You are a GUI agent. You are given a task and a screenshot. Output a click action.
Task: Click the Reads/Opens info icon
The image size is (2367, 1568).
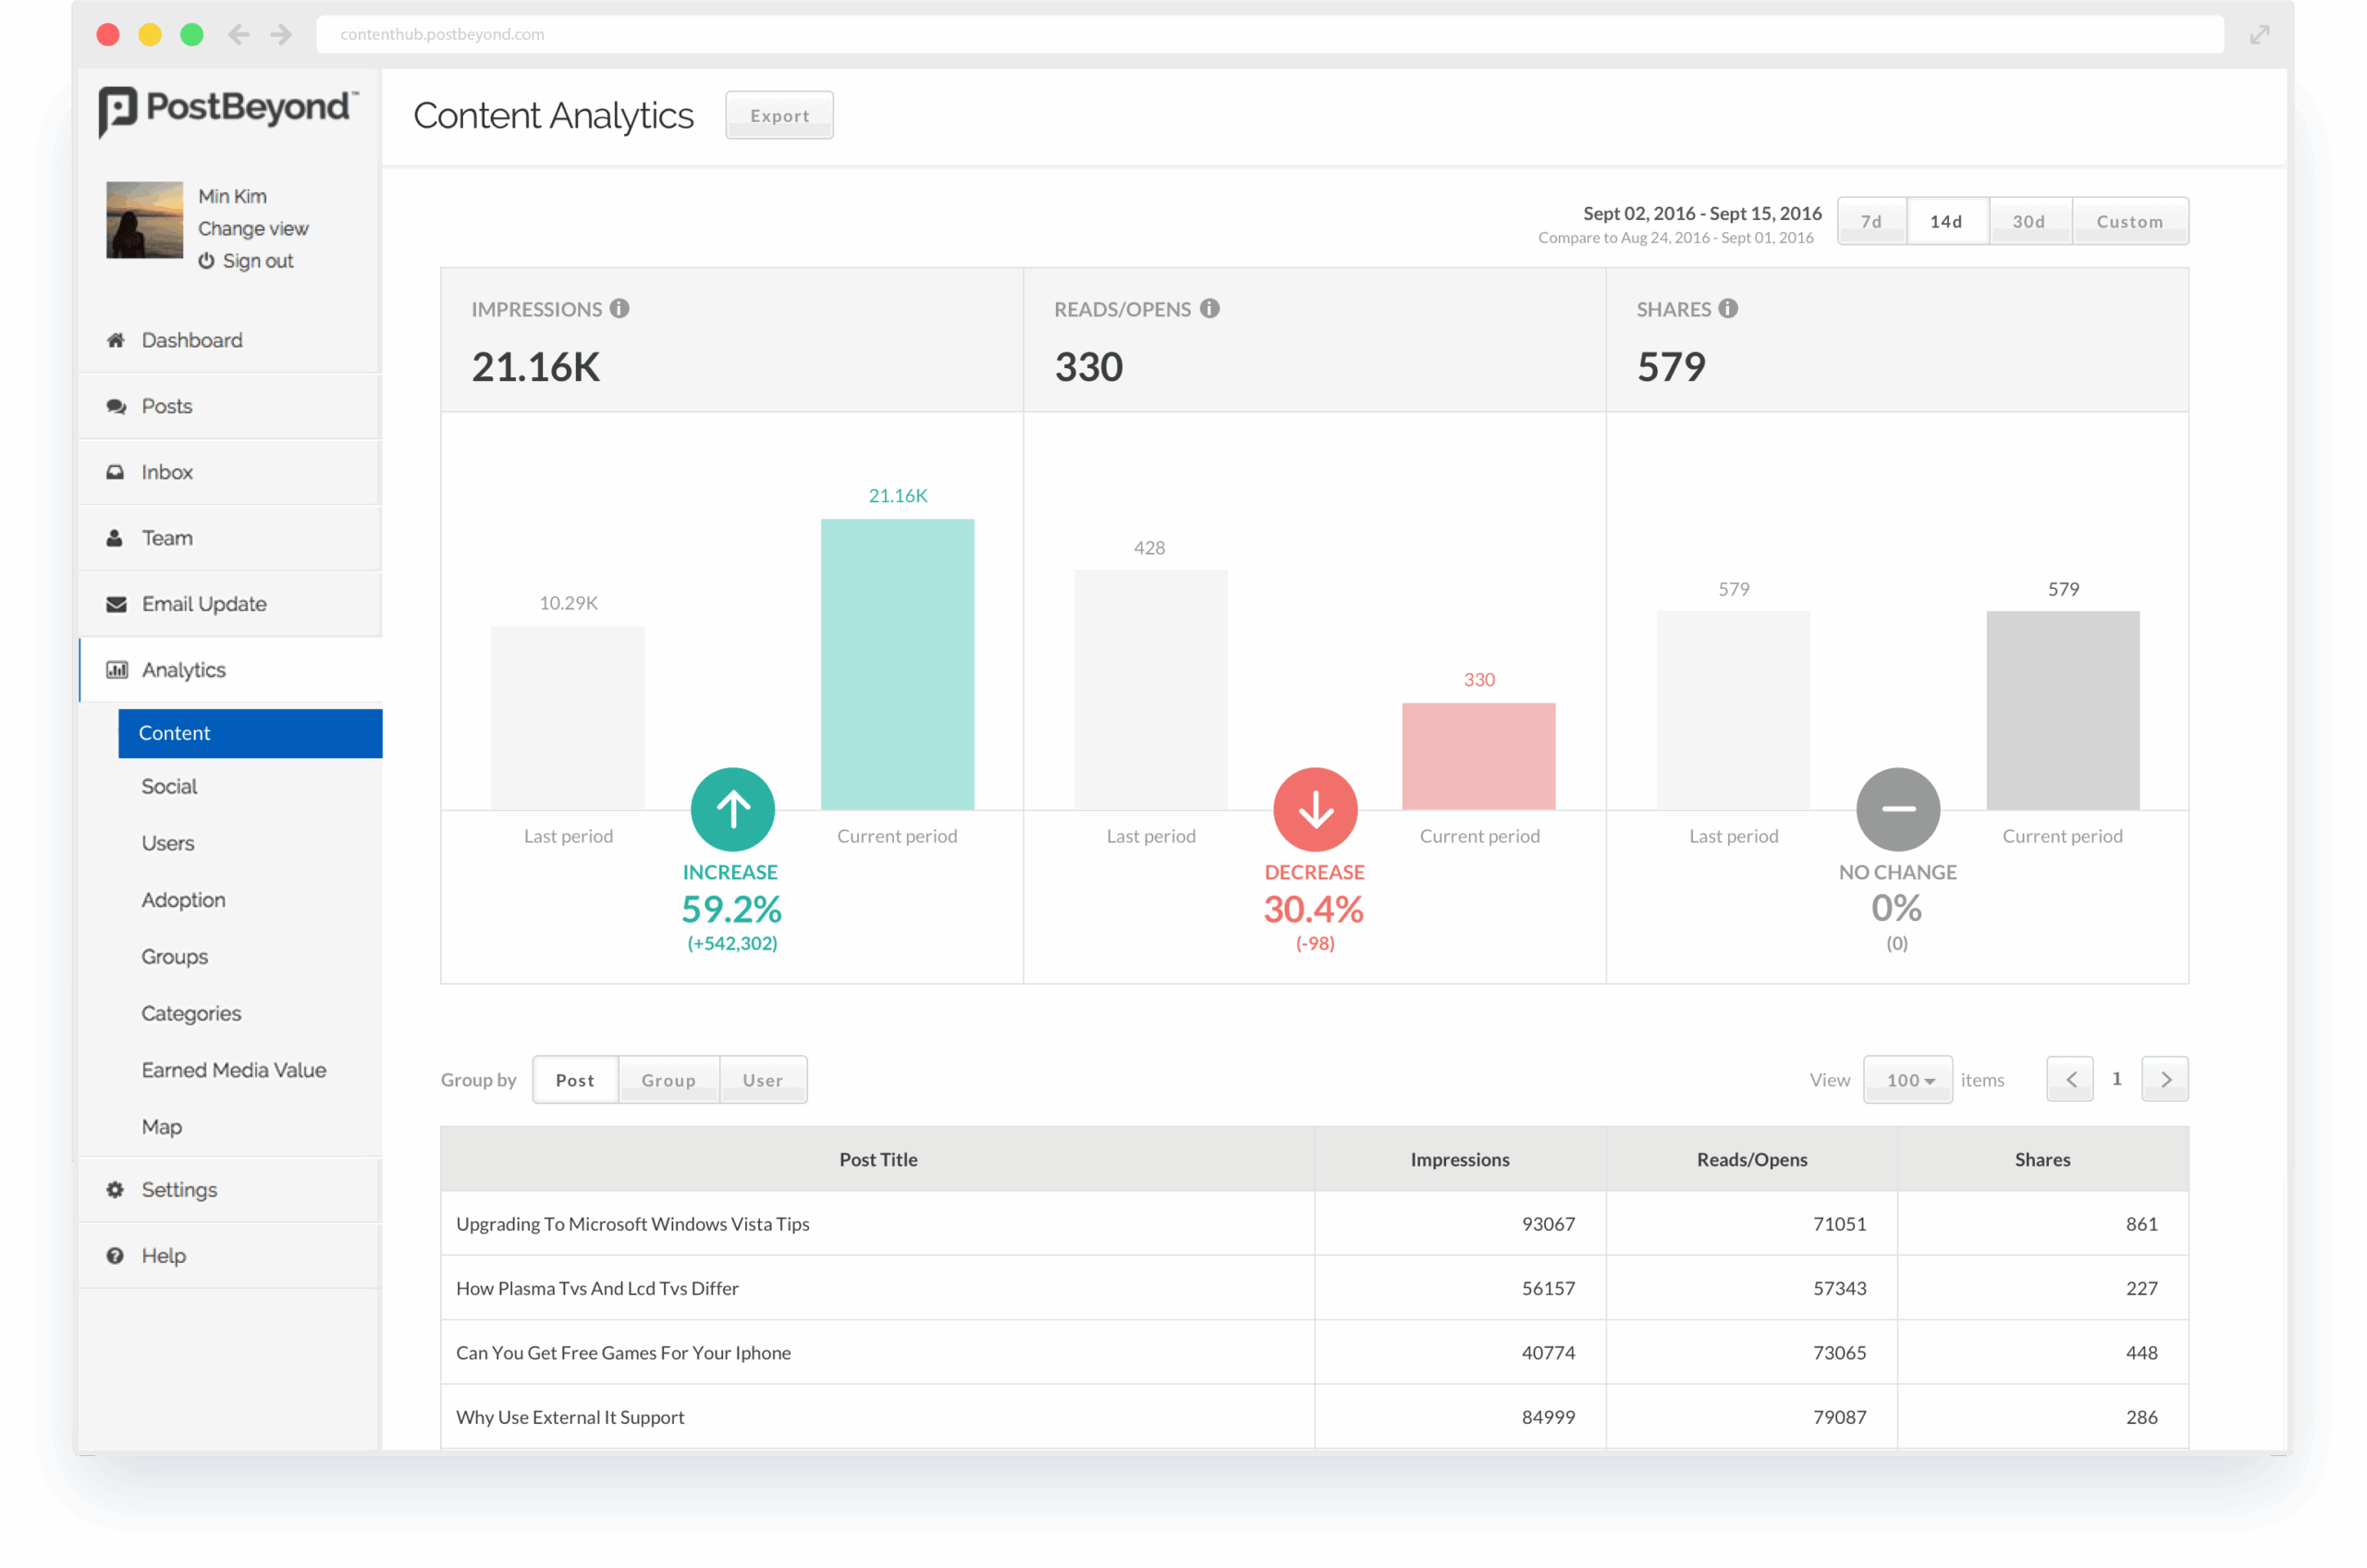[1211, 309]
